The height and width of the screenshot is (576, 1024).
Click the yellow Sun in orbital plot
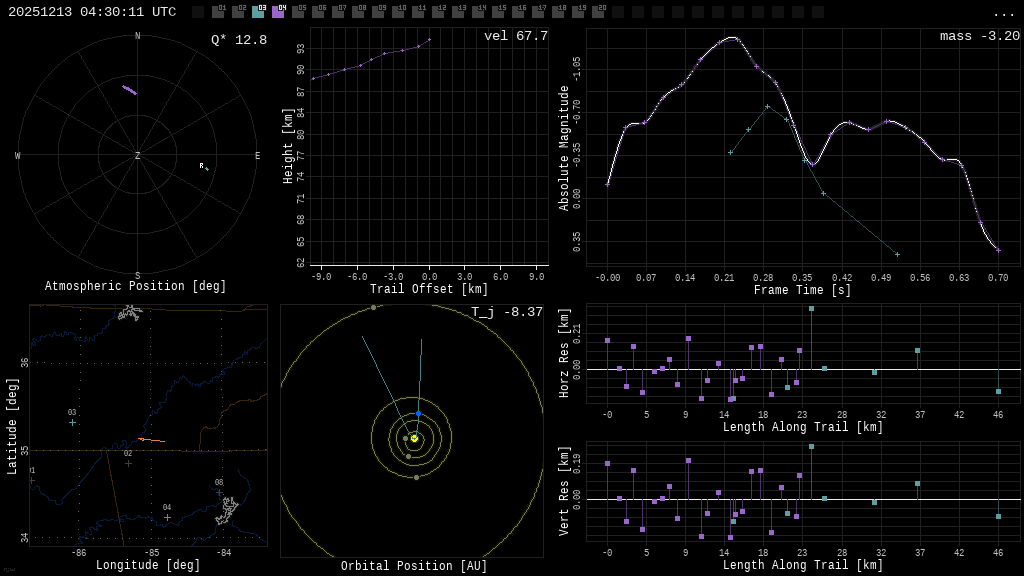(x=414, y=438)
